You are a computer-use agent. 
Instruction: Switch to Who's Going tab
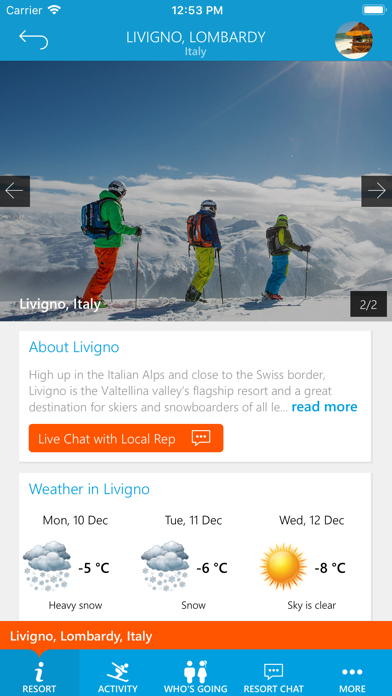coord(196,673)
